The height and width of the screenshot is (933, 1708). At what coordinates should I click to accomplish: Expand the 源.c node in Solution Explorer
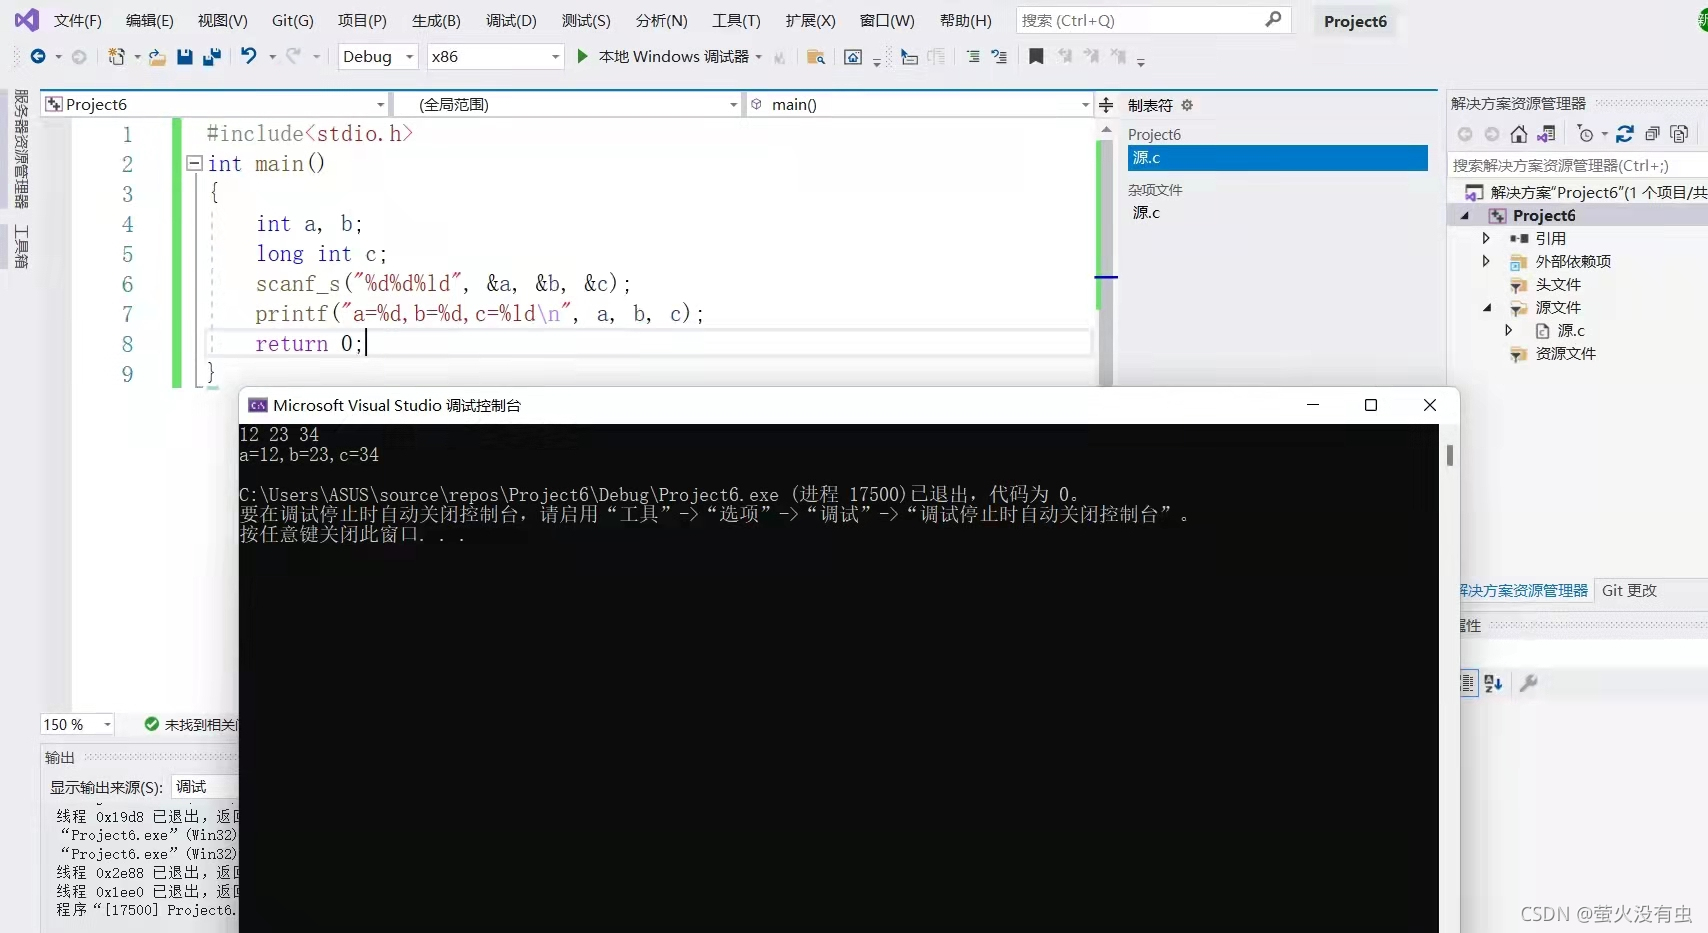[x=1508, y=330]
